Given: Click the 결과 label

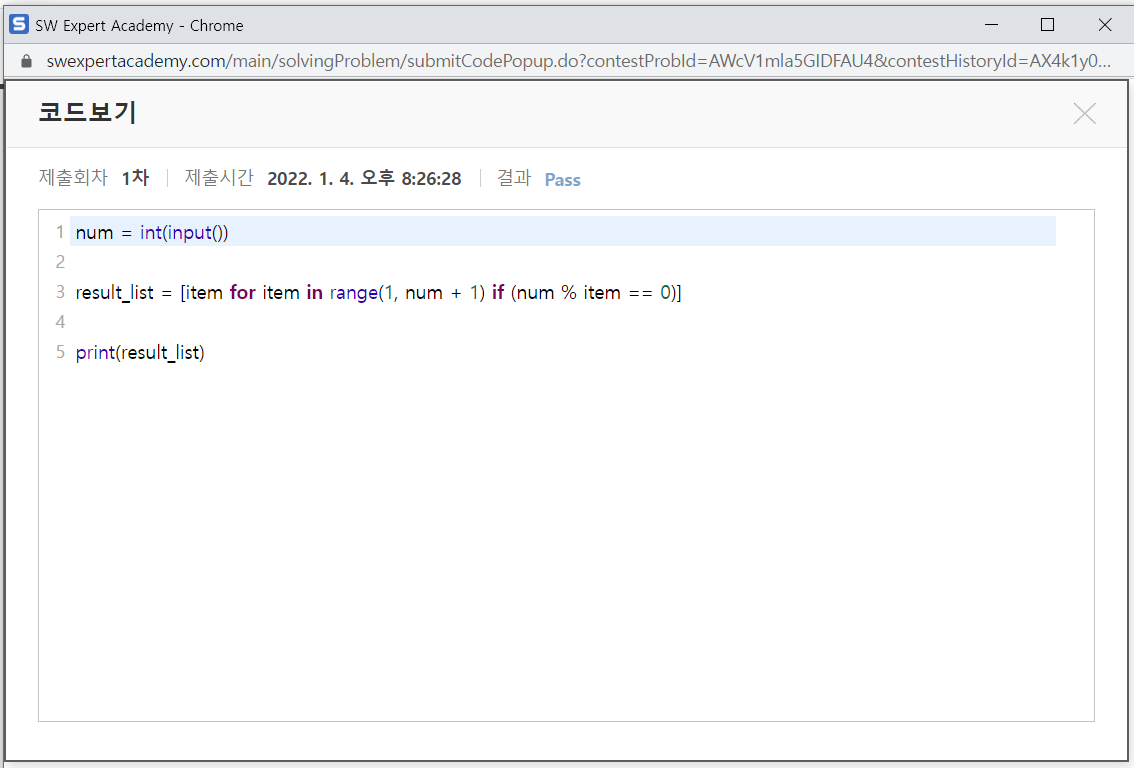Looking at the screenshot, I should 514,177.
